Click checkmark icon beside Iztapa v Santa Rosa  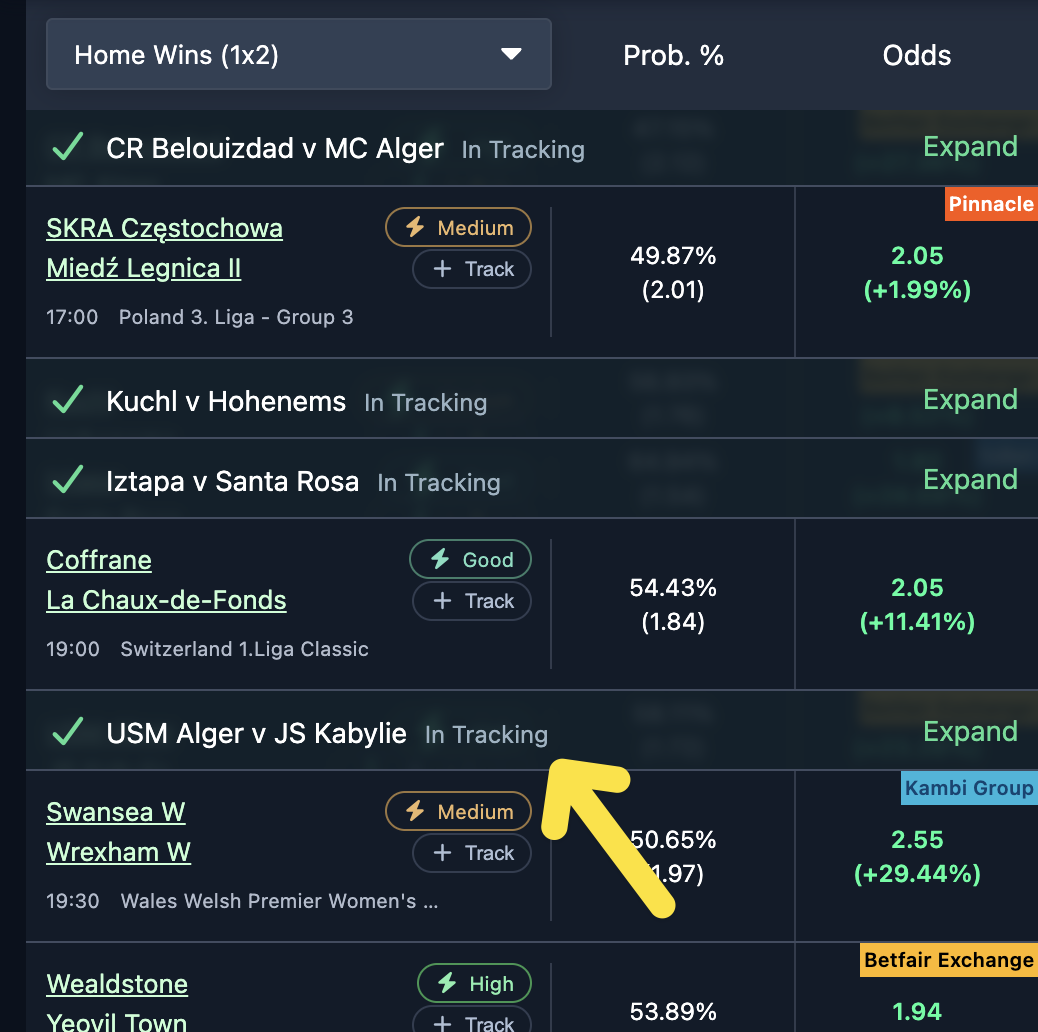pyautogui.click(x=67, y=482)
